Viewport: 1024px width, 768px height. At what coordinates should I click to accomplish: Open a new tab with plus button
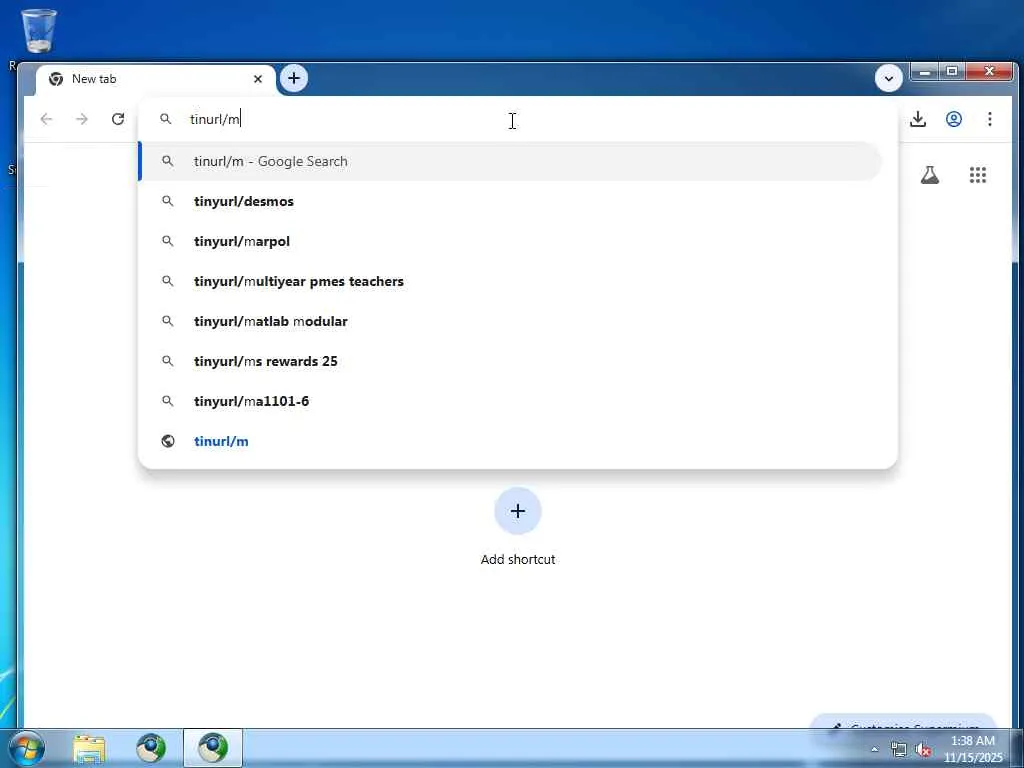[294, 78]
